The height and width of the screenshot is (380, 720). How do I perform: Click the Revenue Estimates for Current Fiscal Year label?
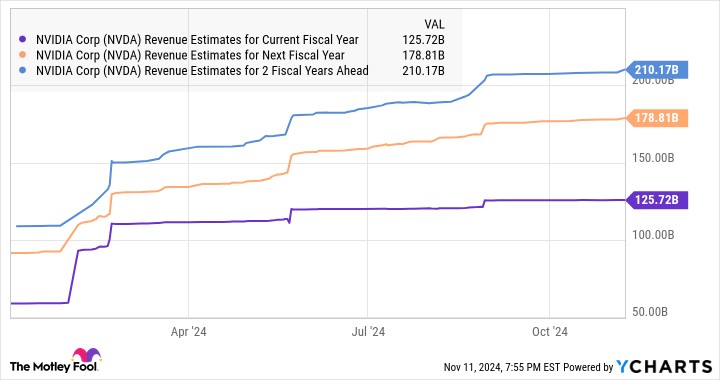pyautogui.click(x=197, y=39)
